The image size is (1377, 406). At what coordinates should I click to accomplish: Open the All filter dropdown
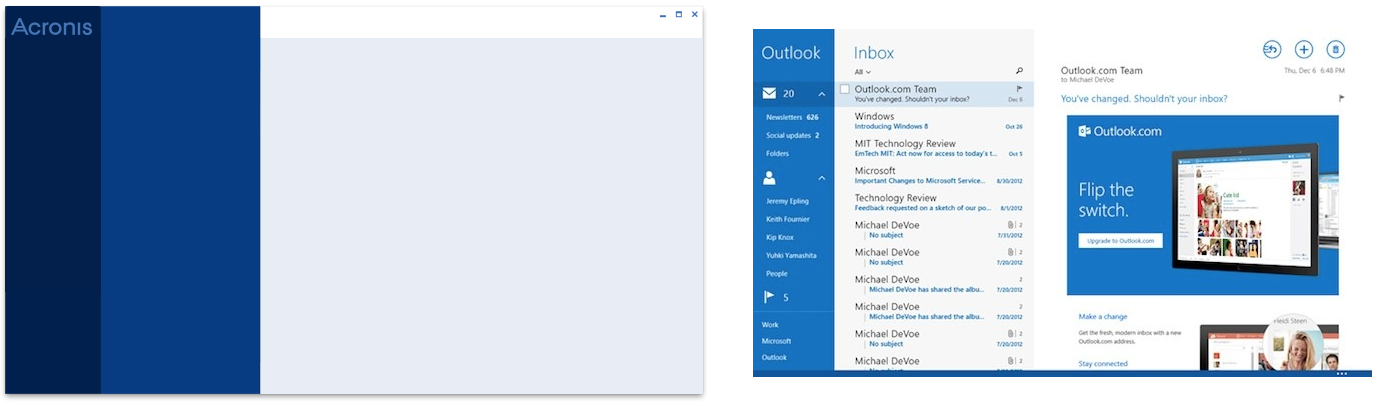point(862,72)
